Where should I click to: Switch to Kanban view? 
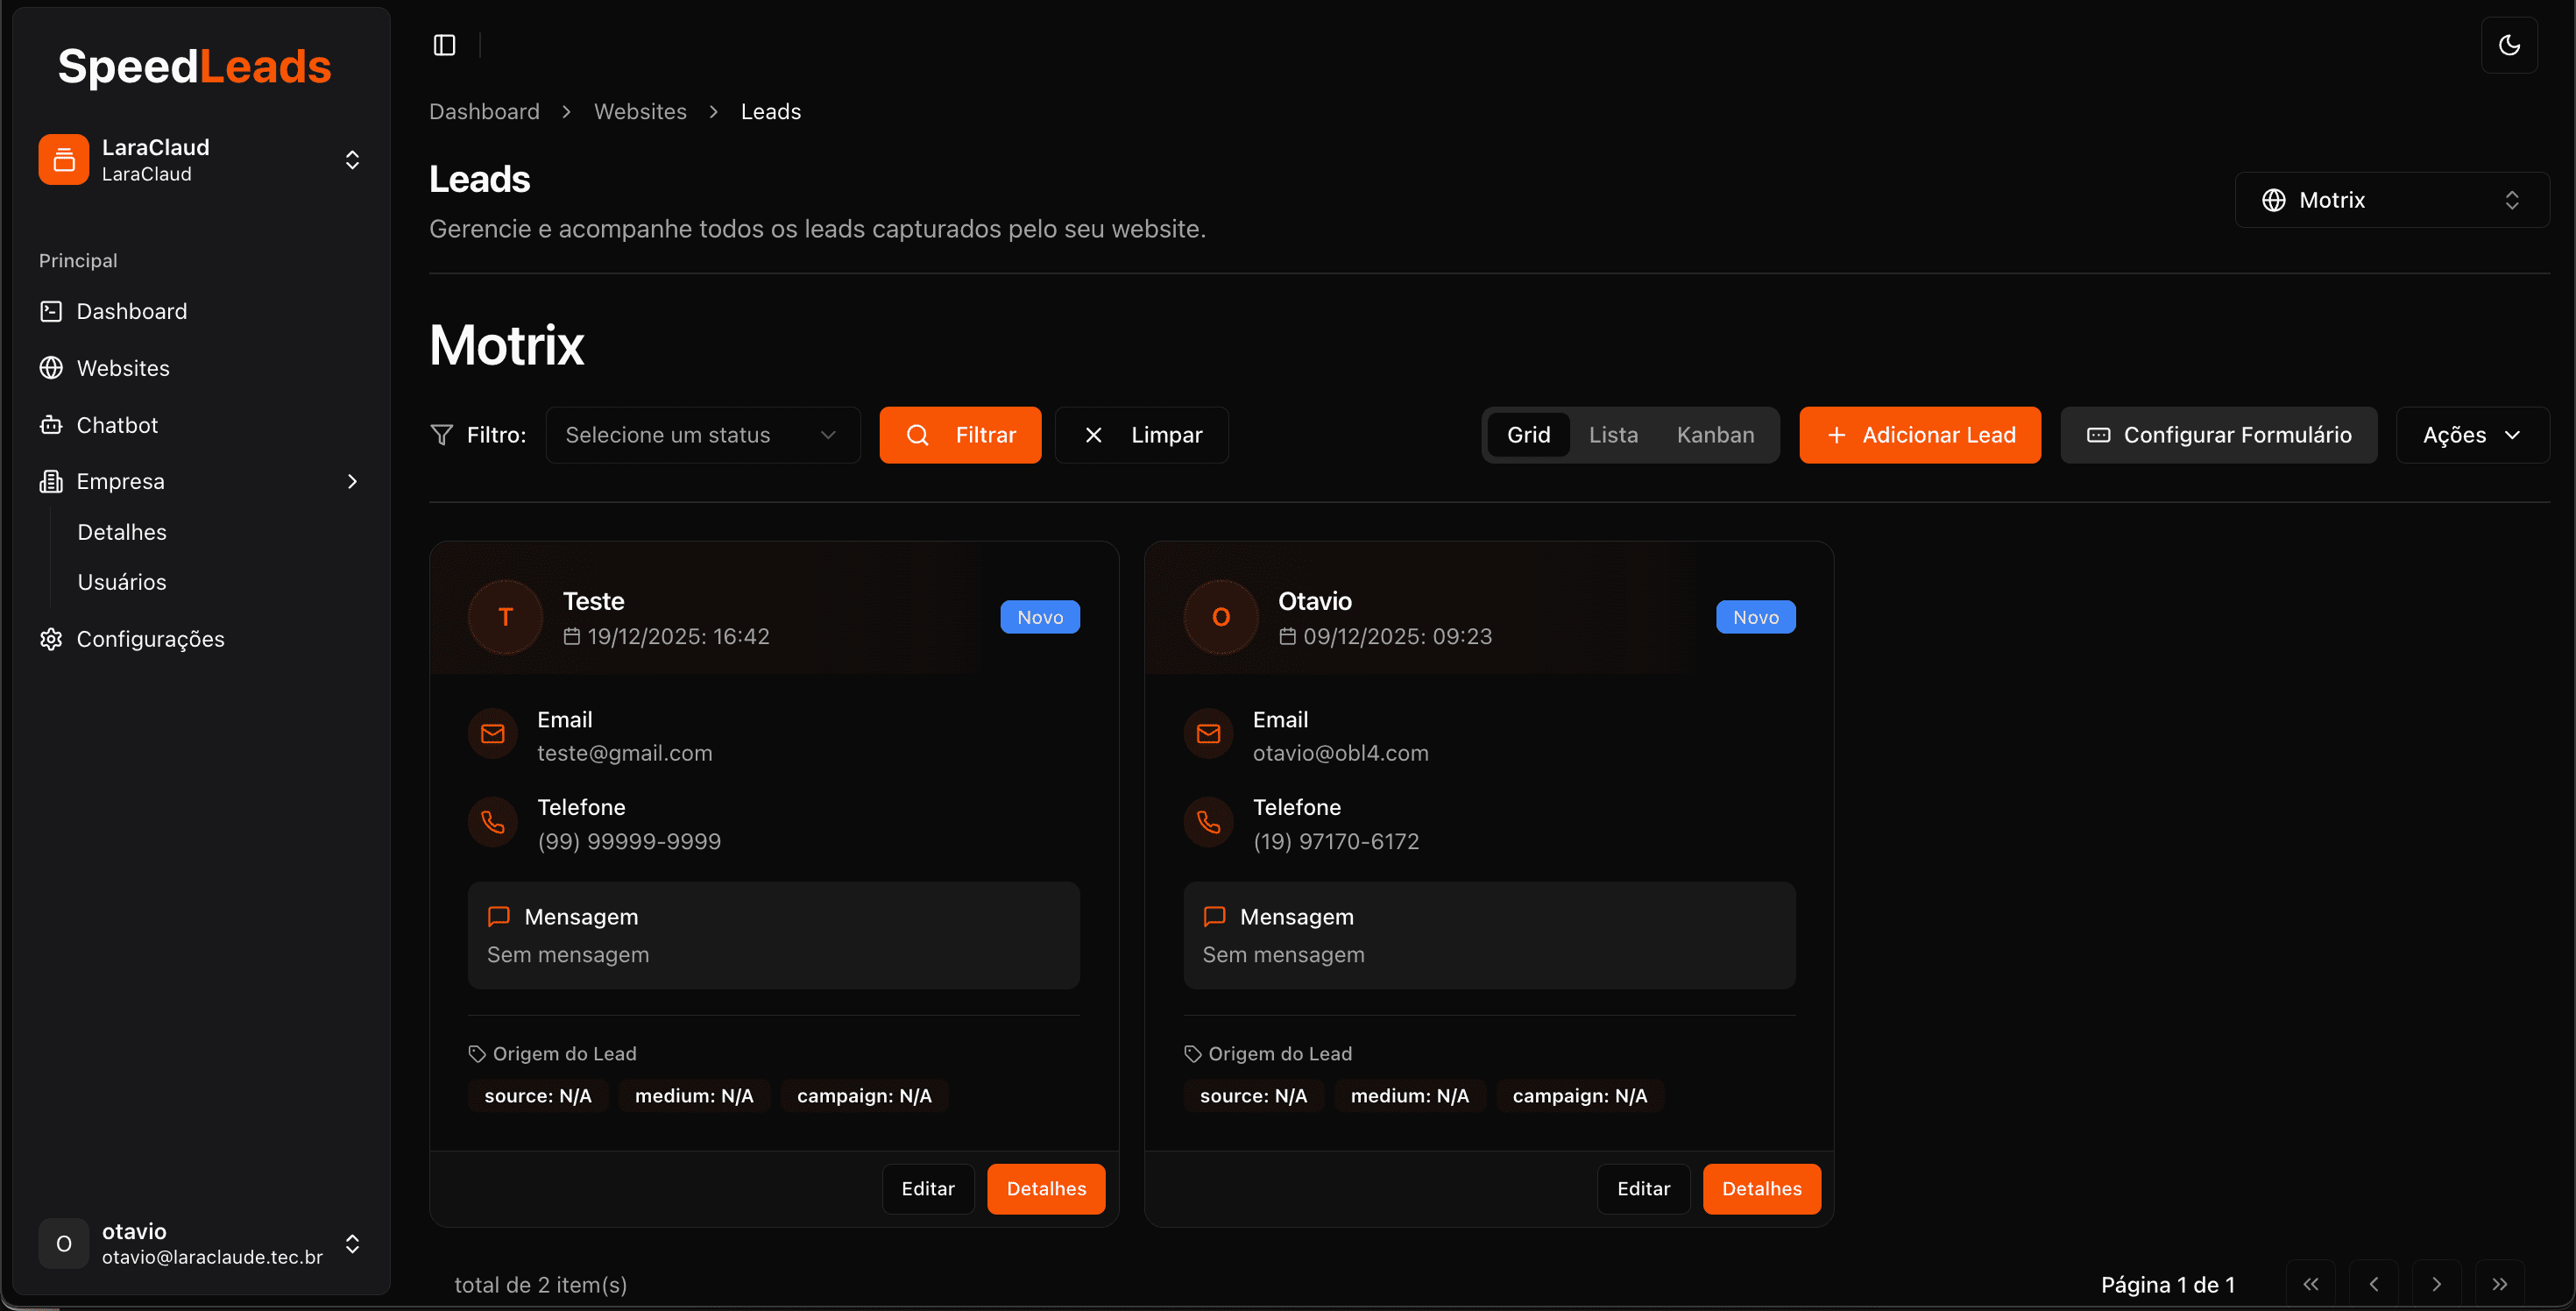pos(1715,435)
